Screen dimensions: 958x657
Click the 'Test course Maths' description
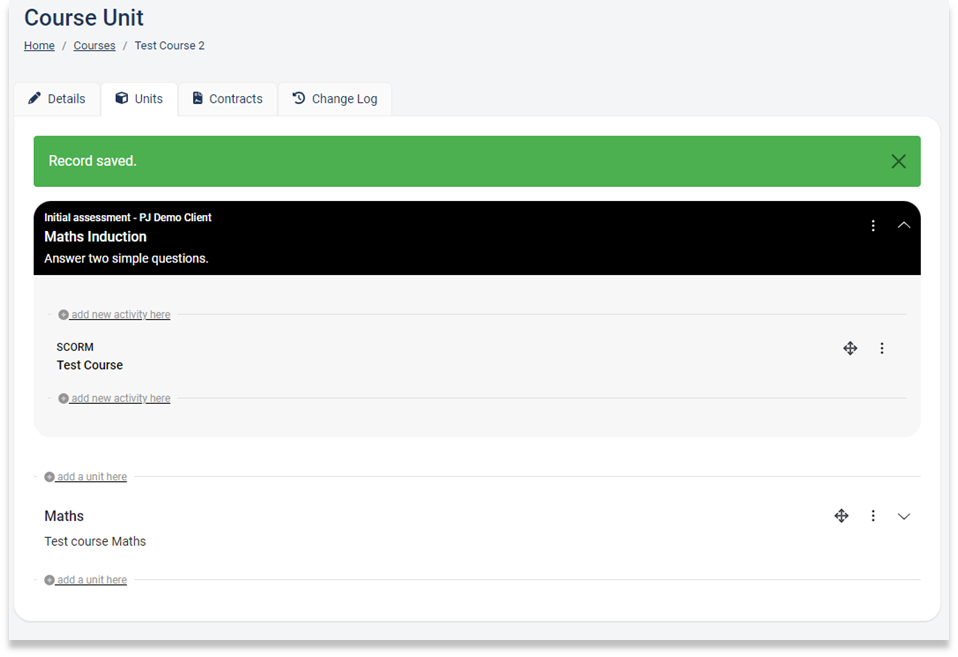click(x=95, y=541)
